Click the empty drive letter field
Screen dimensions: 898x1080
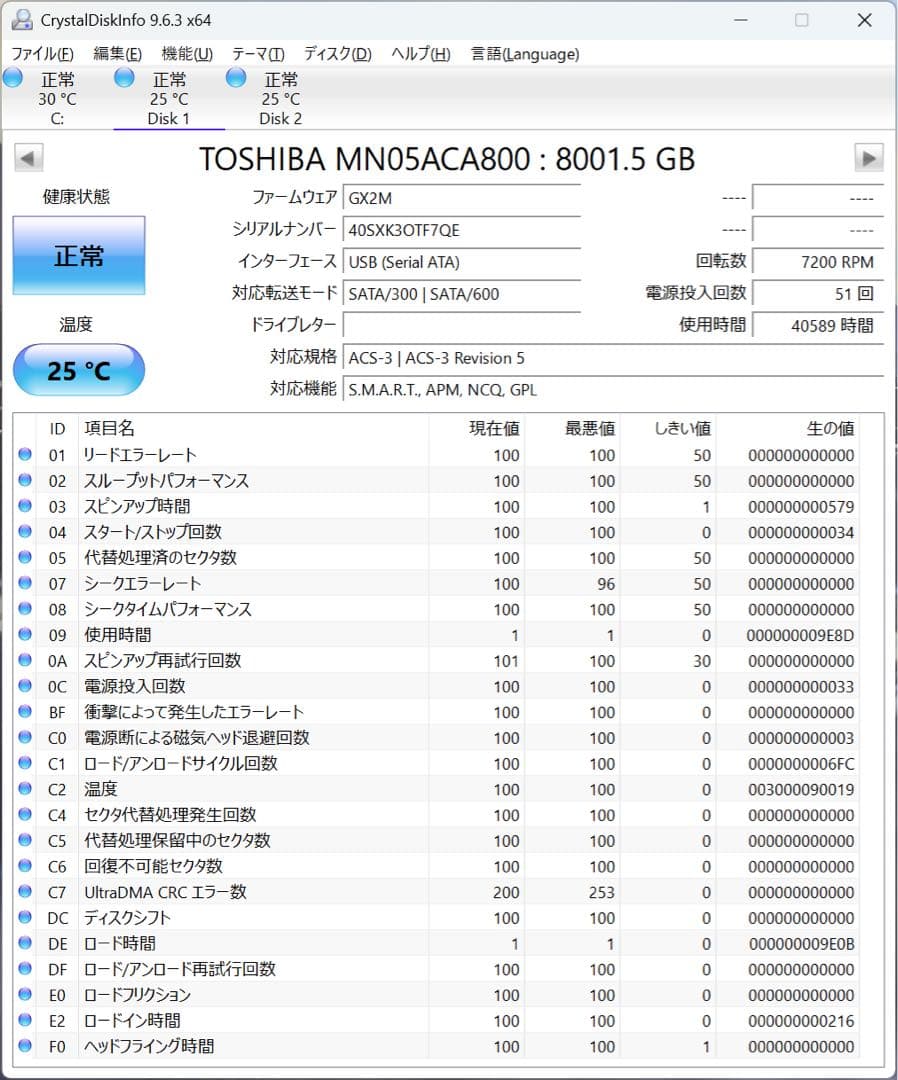(461, 325)
